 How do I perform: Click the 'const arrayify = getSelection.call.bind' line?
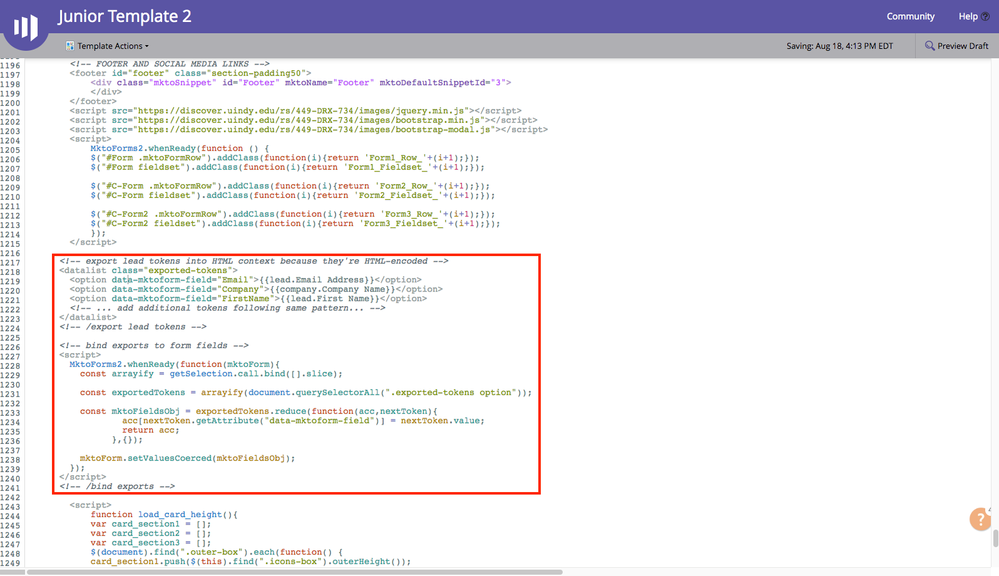(211, 374)
